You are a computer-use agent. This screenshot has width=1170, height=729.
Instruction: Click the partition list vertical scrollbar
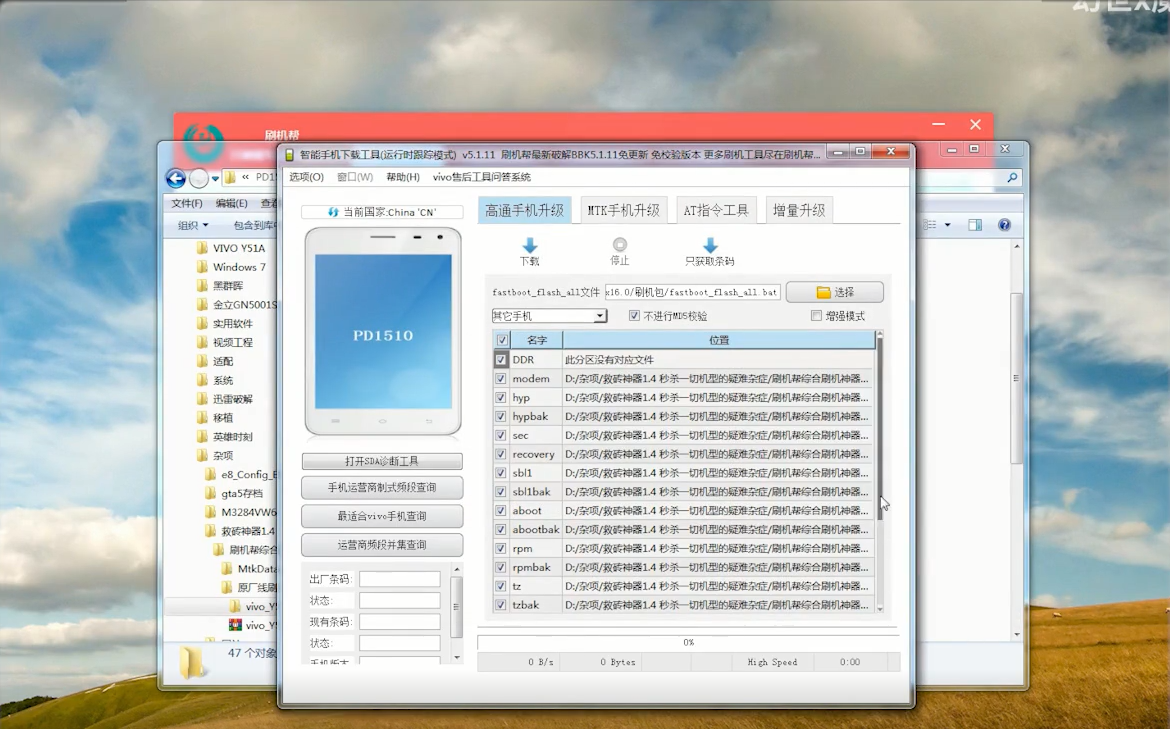[x=880, y=472]
